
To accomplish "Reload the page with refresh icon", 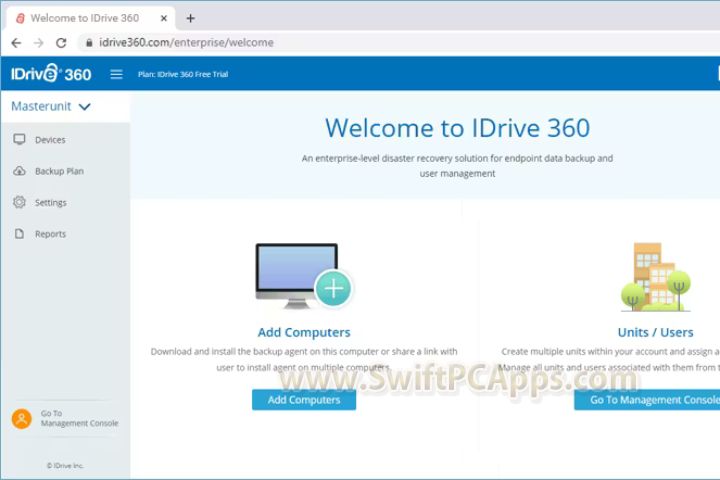I will tap(61, 43).
